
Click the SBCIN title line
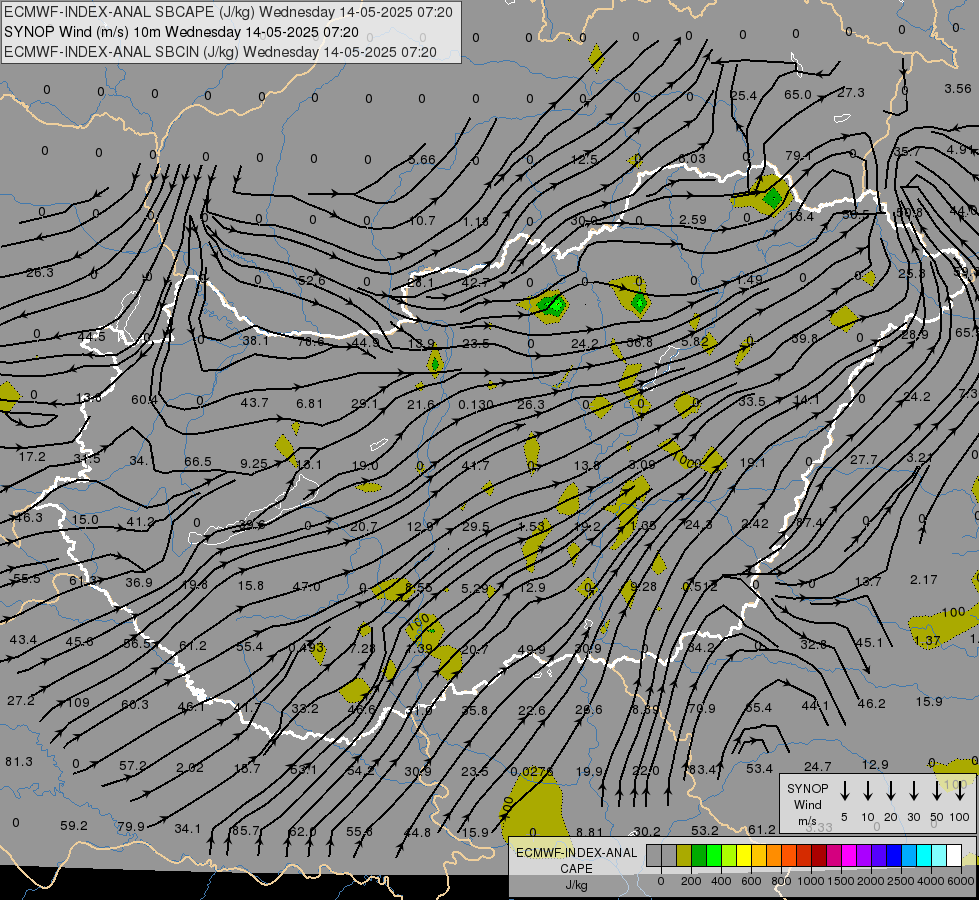click(x=220, y=52)
